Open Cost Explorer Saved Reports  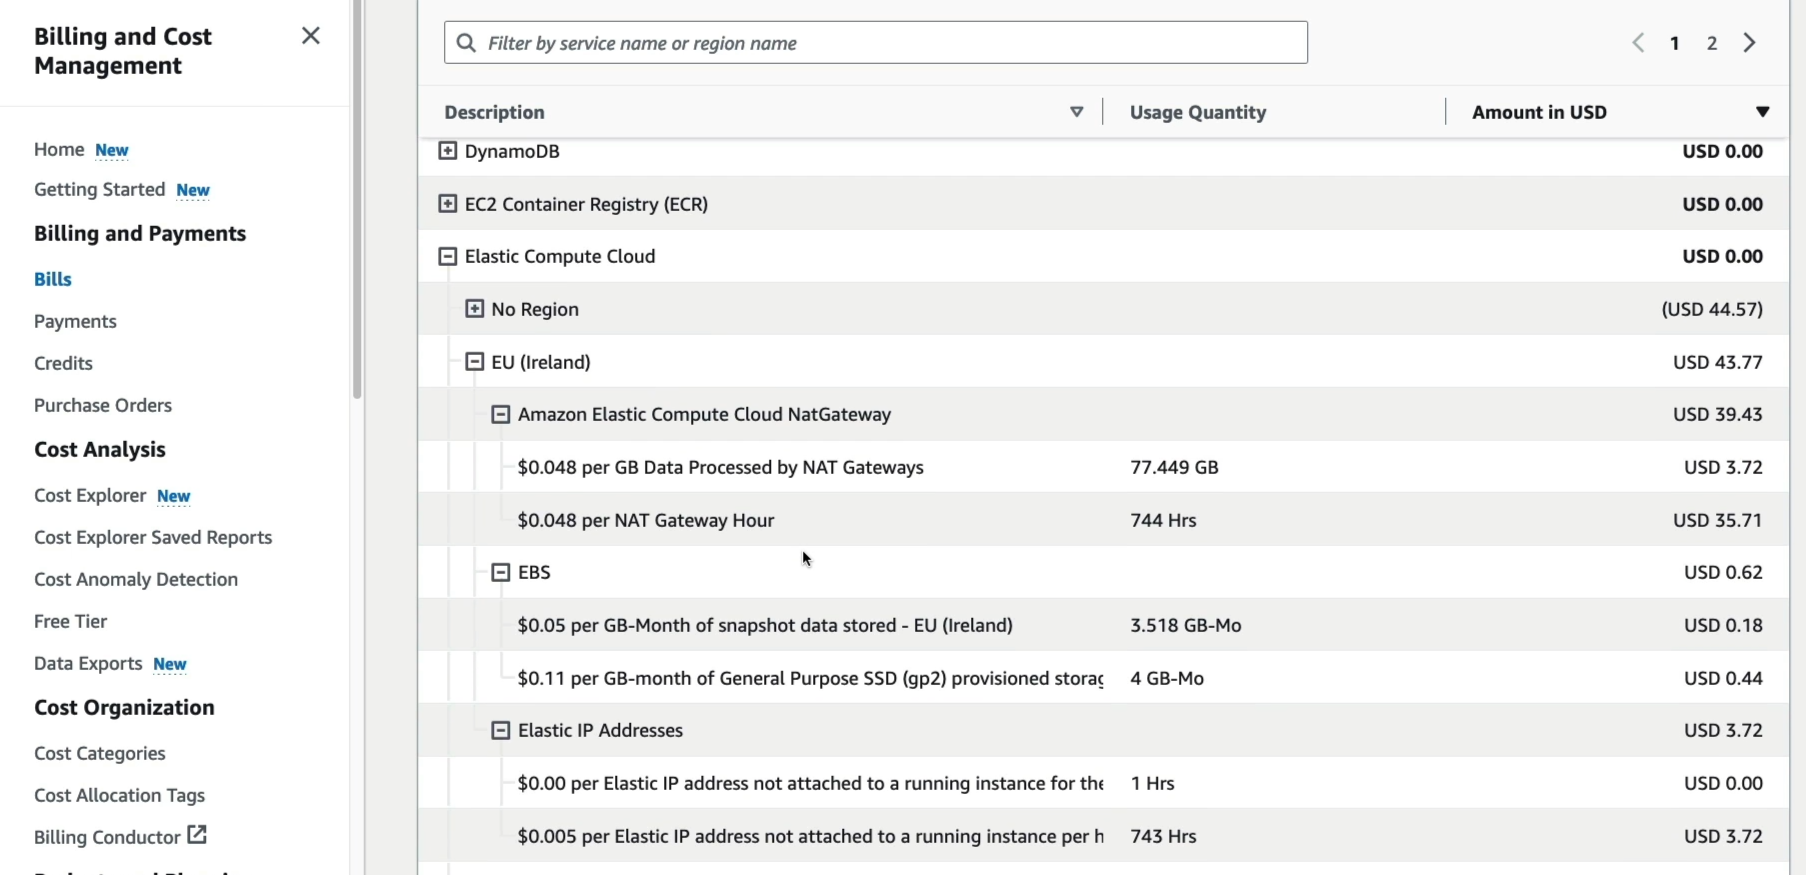153,537
